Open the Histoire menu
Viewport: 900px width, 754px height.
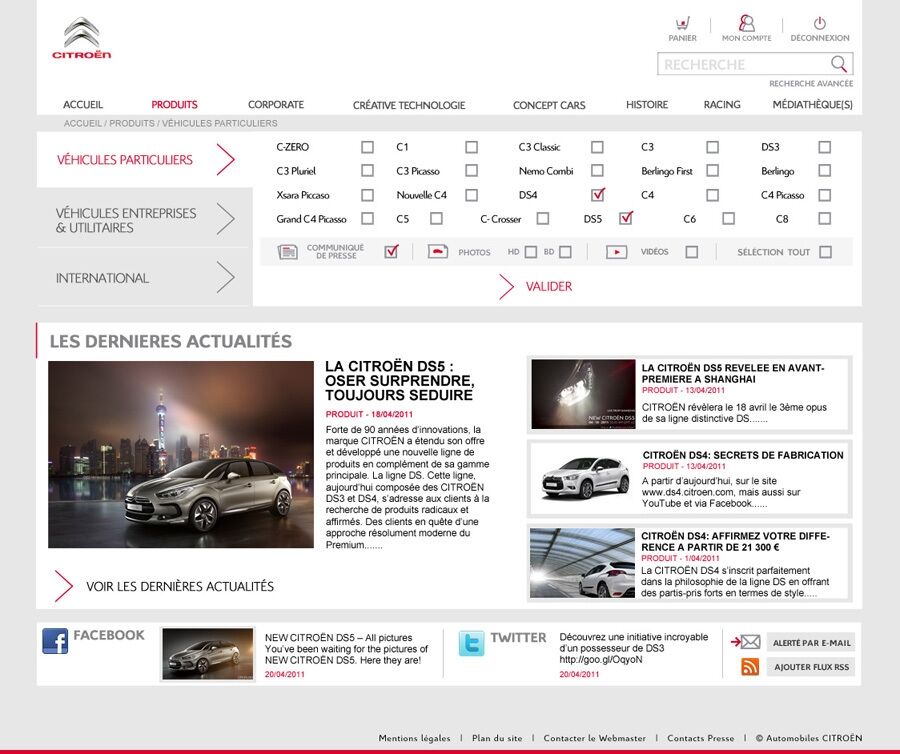click(x=647, y=104)
